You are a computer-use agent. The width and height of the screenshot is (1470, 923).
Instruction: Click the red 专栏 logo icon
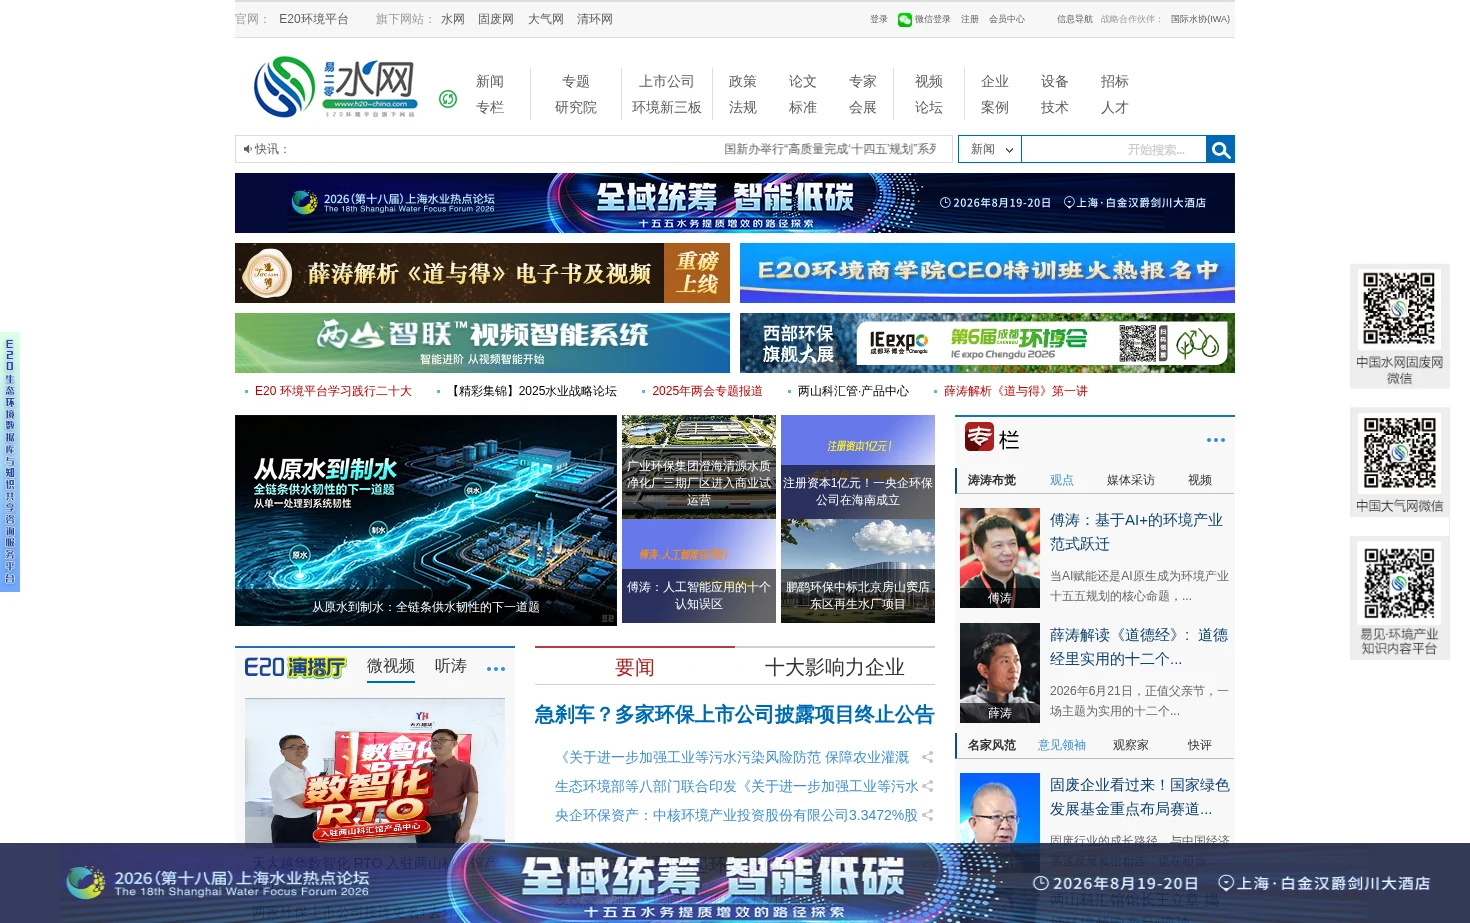pos(979,437)
